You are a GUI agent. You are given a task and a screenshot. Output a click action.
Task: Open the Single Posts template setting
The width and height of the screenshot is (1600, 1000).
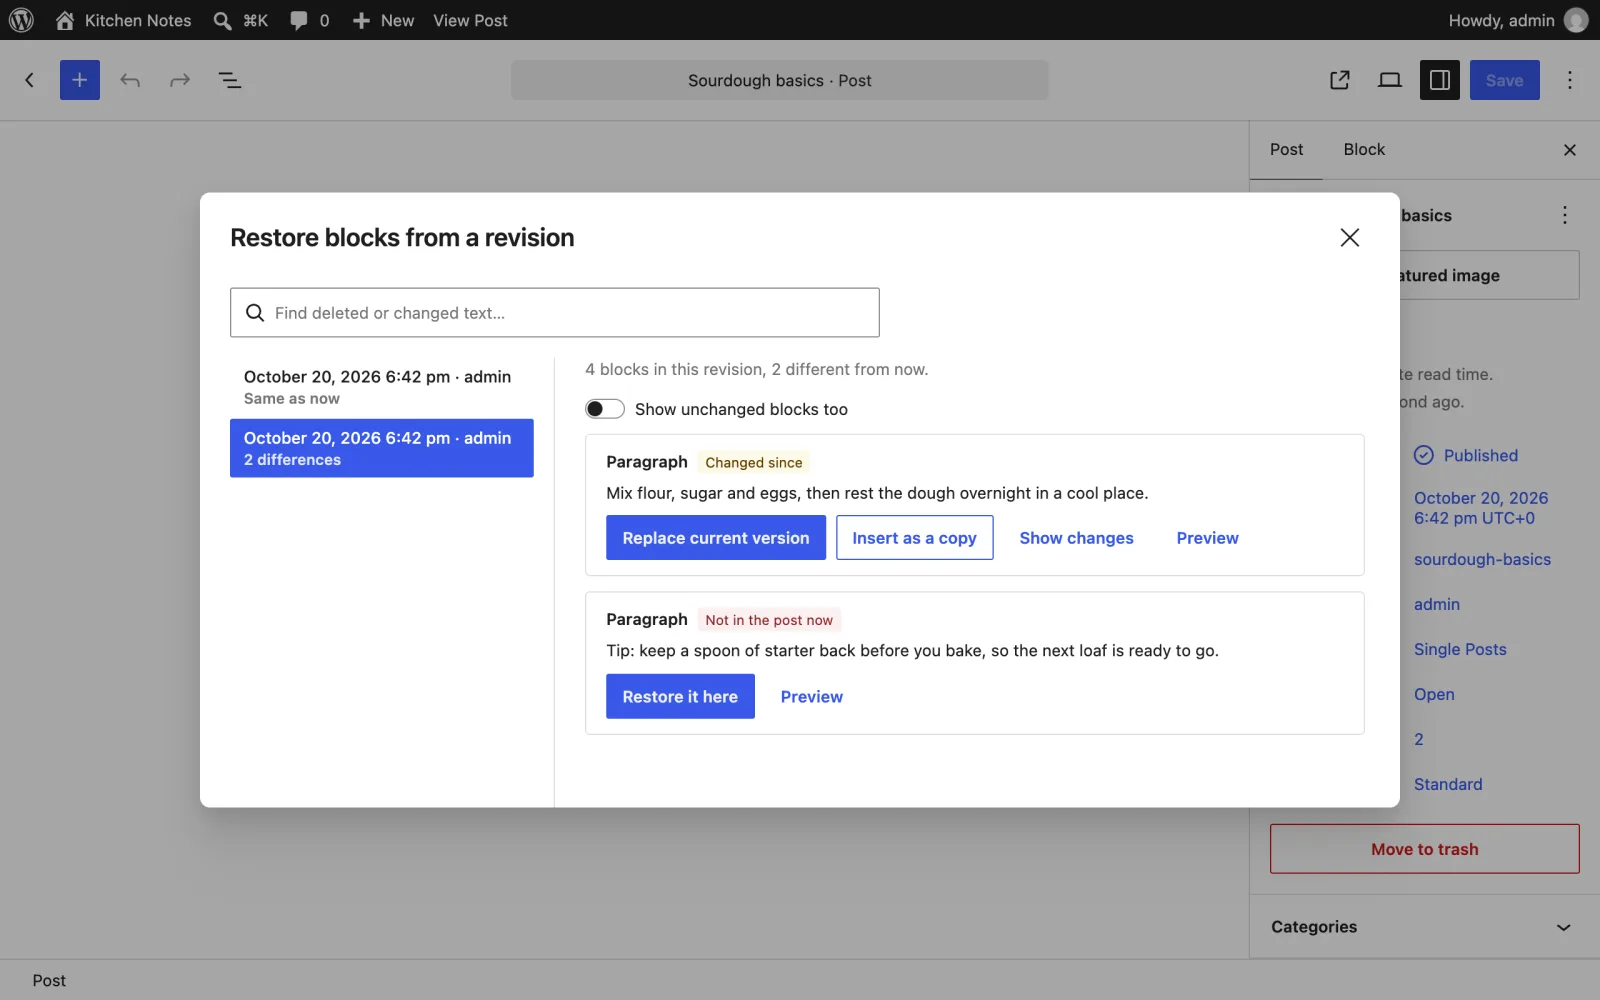click(x=1460, y=650)
